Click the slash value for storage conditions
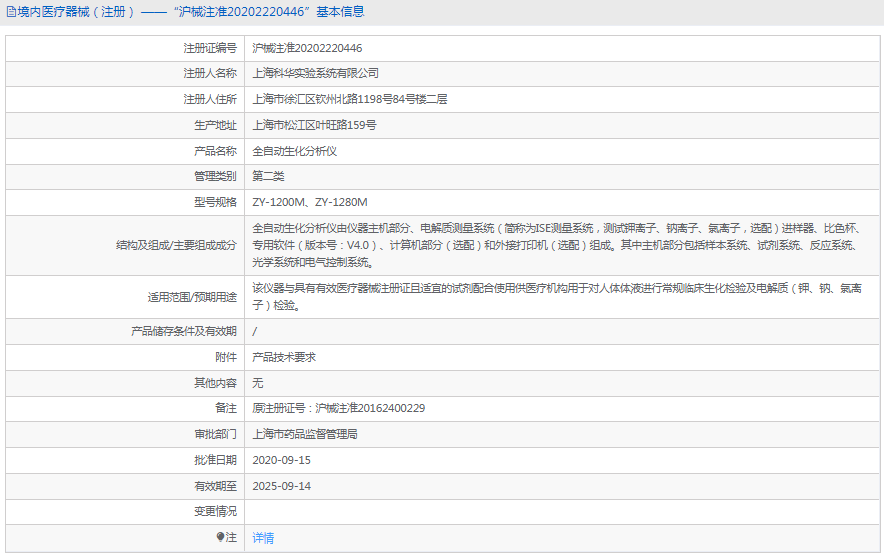 click(x=255, y=332)
